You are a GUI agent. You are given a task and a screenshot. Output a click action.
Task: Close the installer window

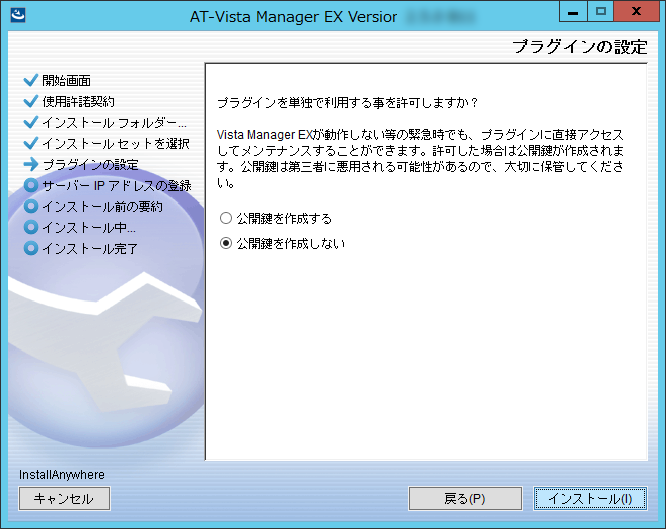coord(636,11)
